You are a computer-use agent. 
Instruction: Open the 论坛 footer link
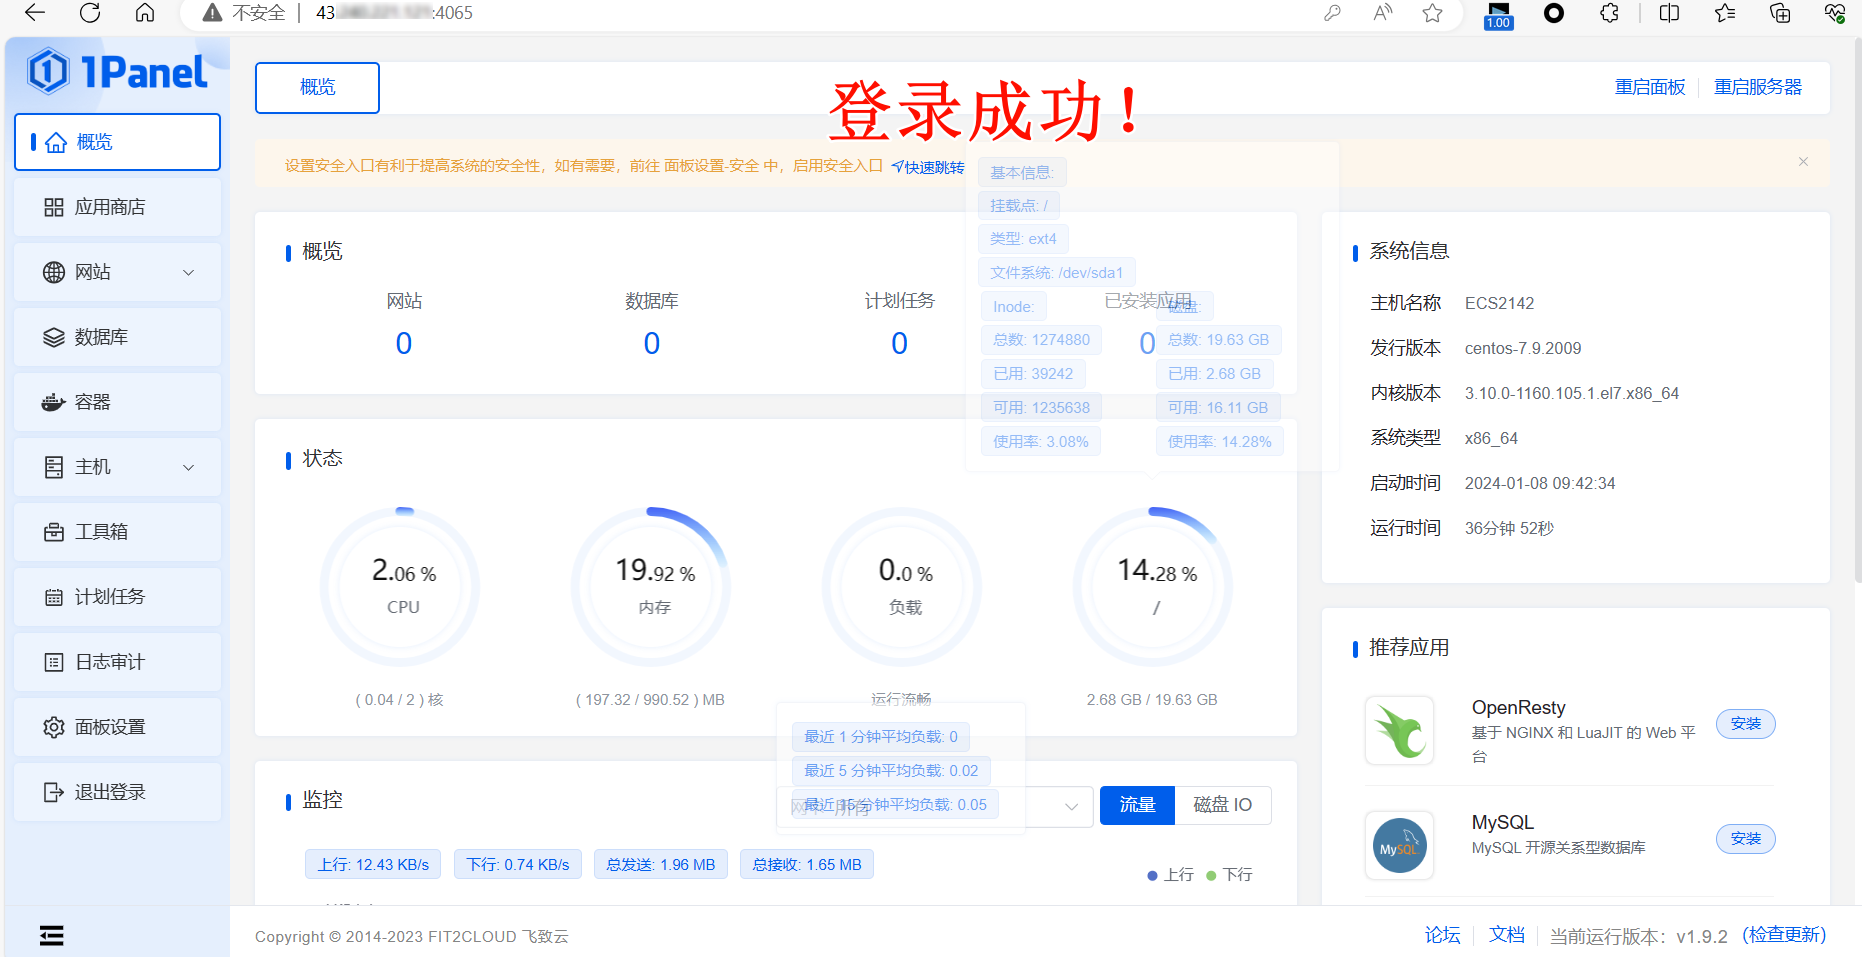[x=1442, y=935]
